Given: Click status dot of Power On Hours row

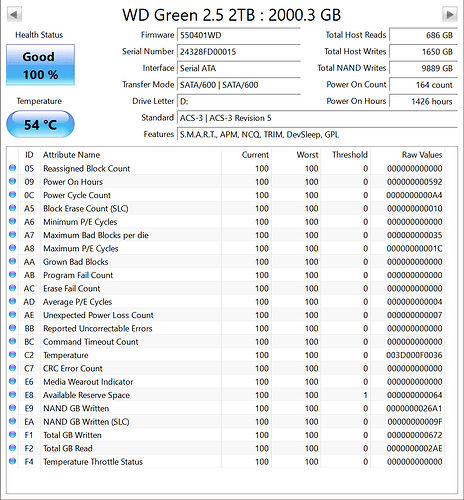Looking at the screenshot, I should [13, 181].
